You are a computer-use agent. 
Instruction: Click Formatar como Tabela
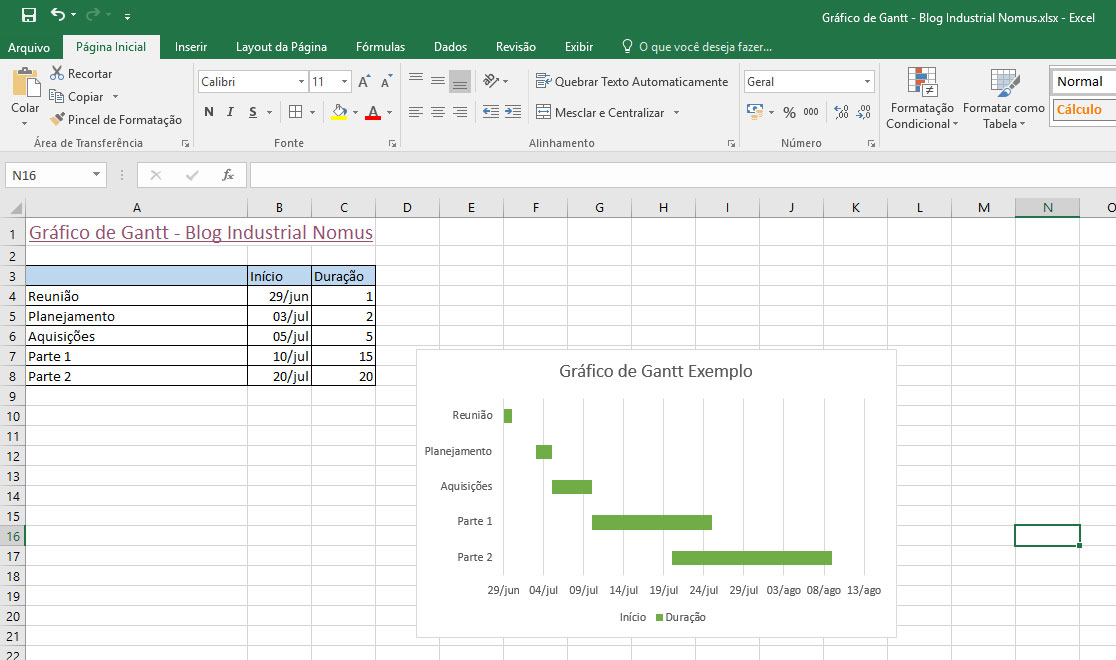pos(1003,97)
